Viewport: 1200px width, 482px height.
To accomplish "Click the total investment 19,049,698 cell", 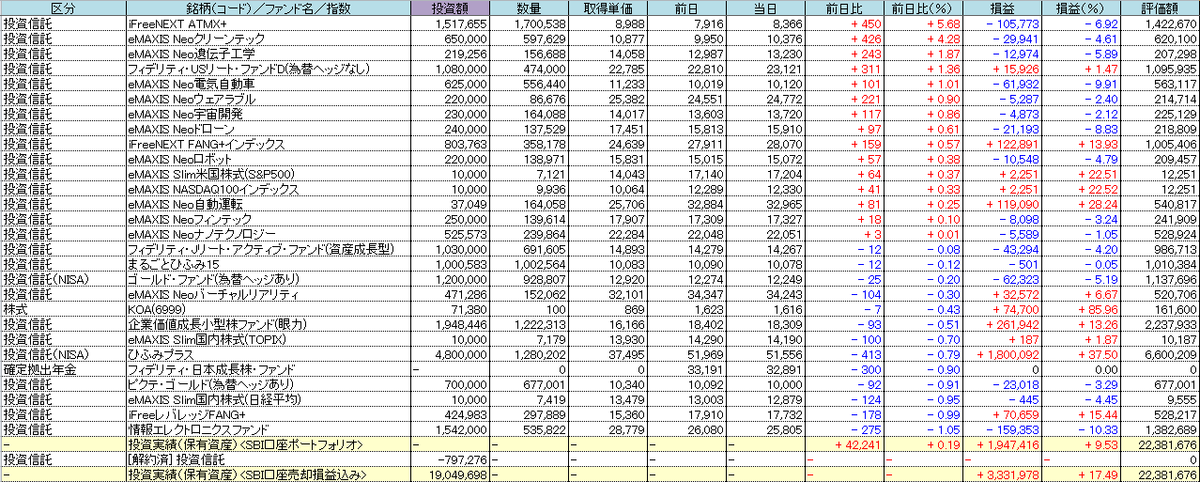I will tap(450, 474).
